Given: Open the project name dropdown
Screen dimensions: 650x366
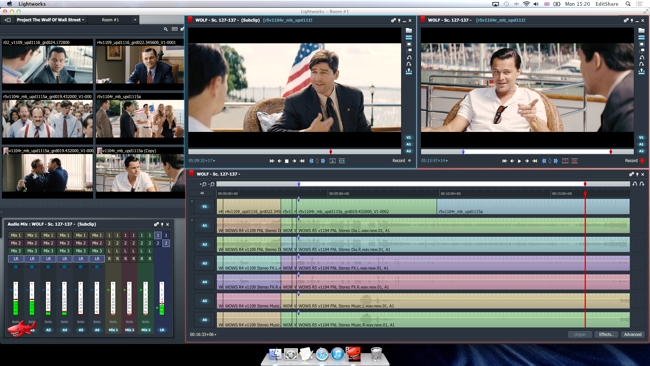Looking at the screenshot, I should click(x=51, y=19).
